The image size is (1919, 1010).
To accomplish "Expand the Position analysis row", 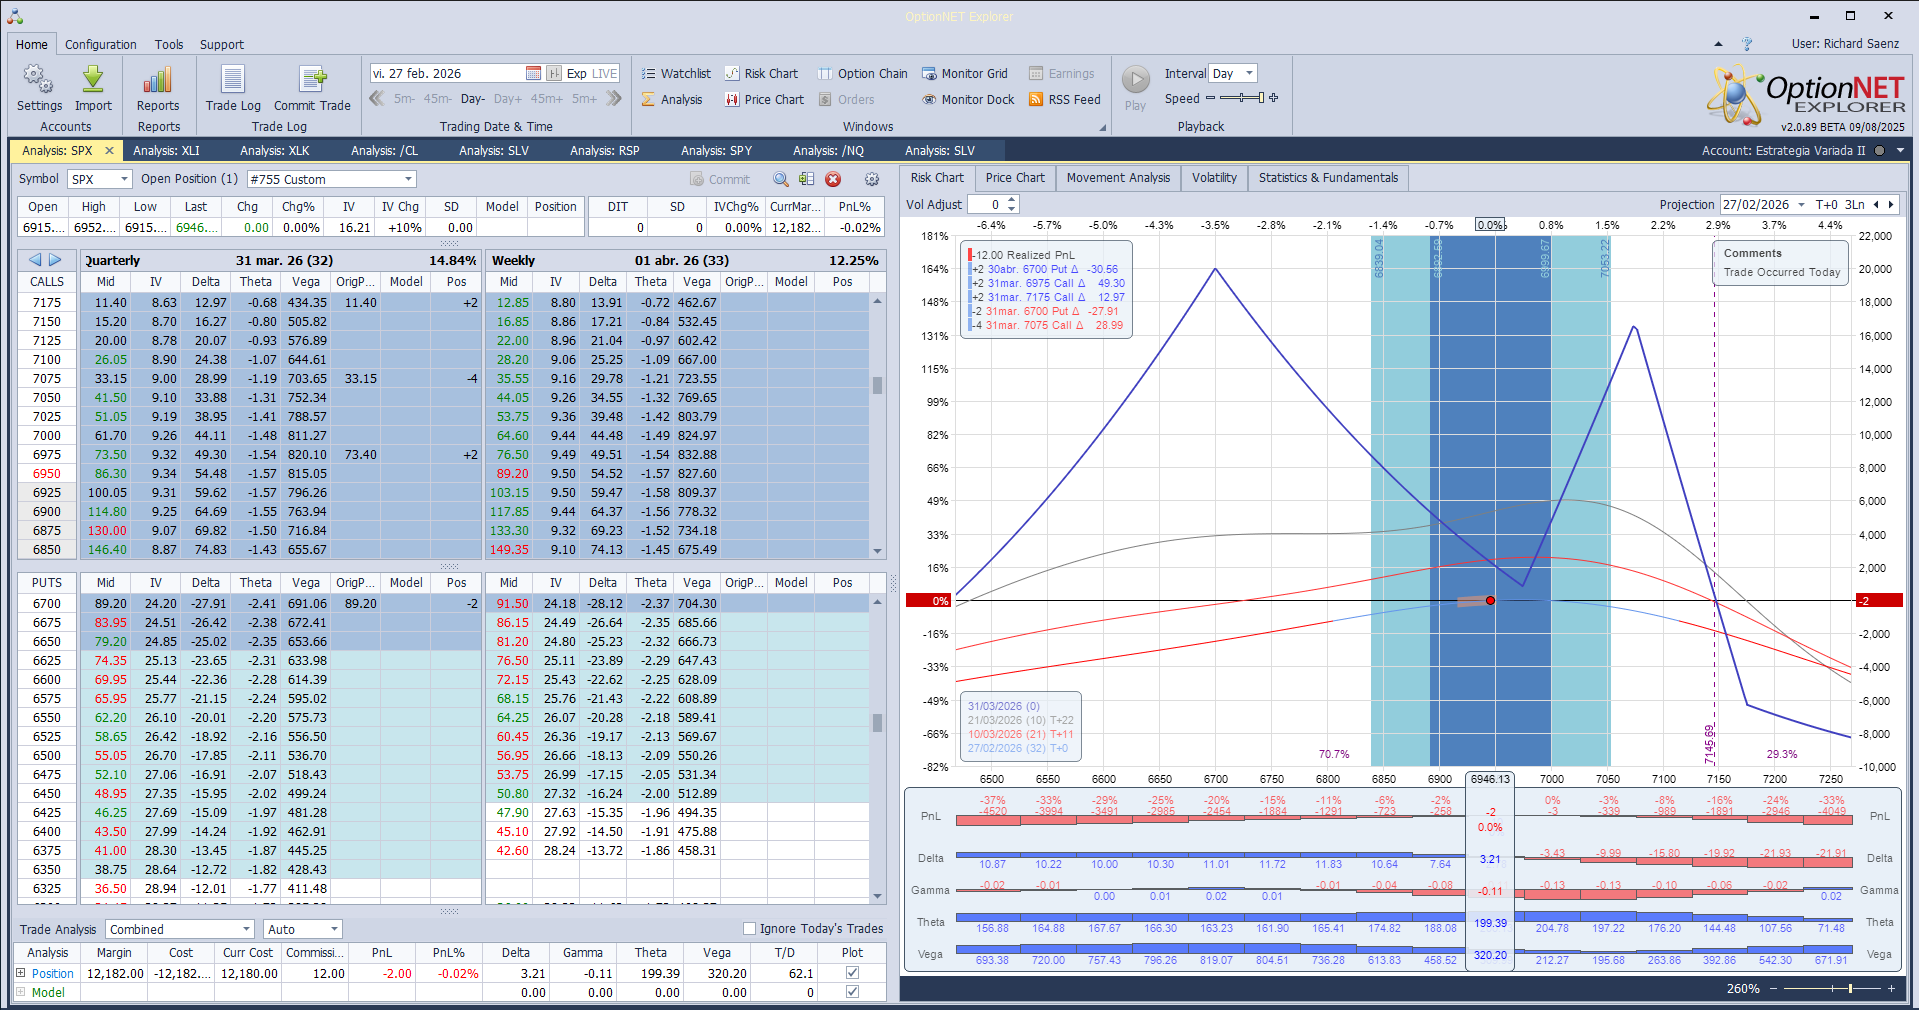I will (x=21, y=973).
